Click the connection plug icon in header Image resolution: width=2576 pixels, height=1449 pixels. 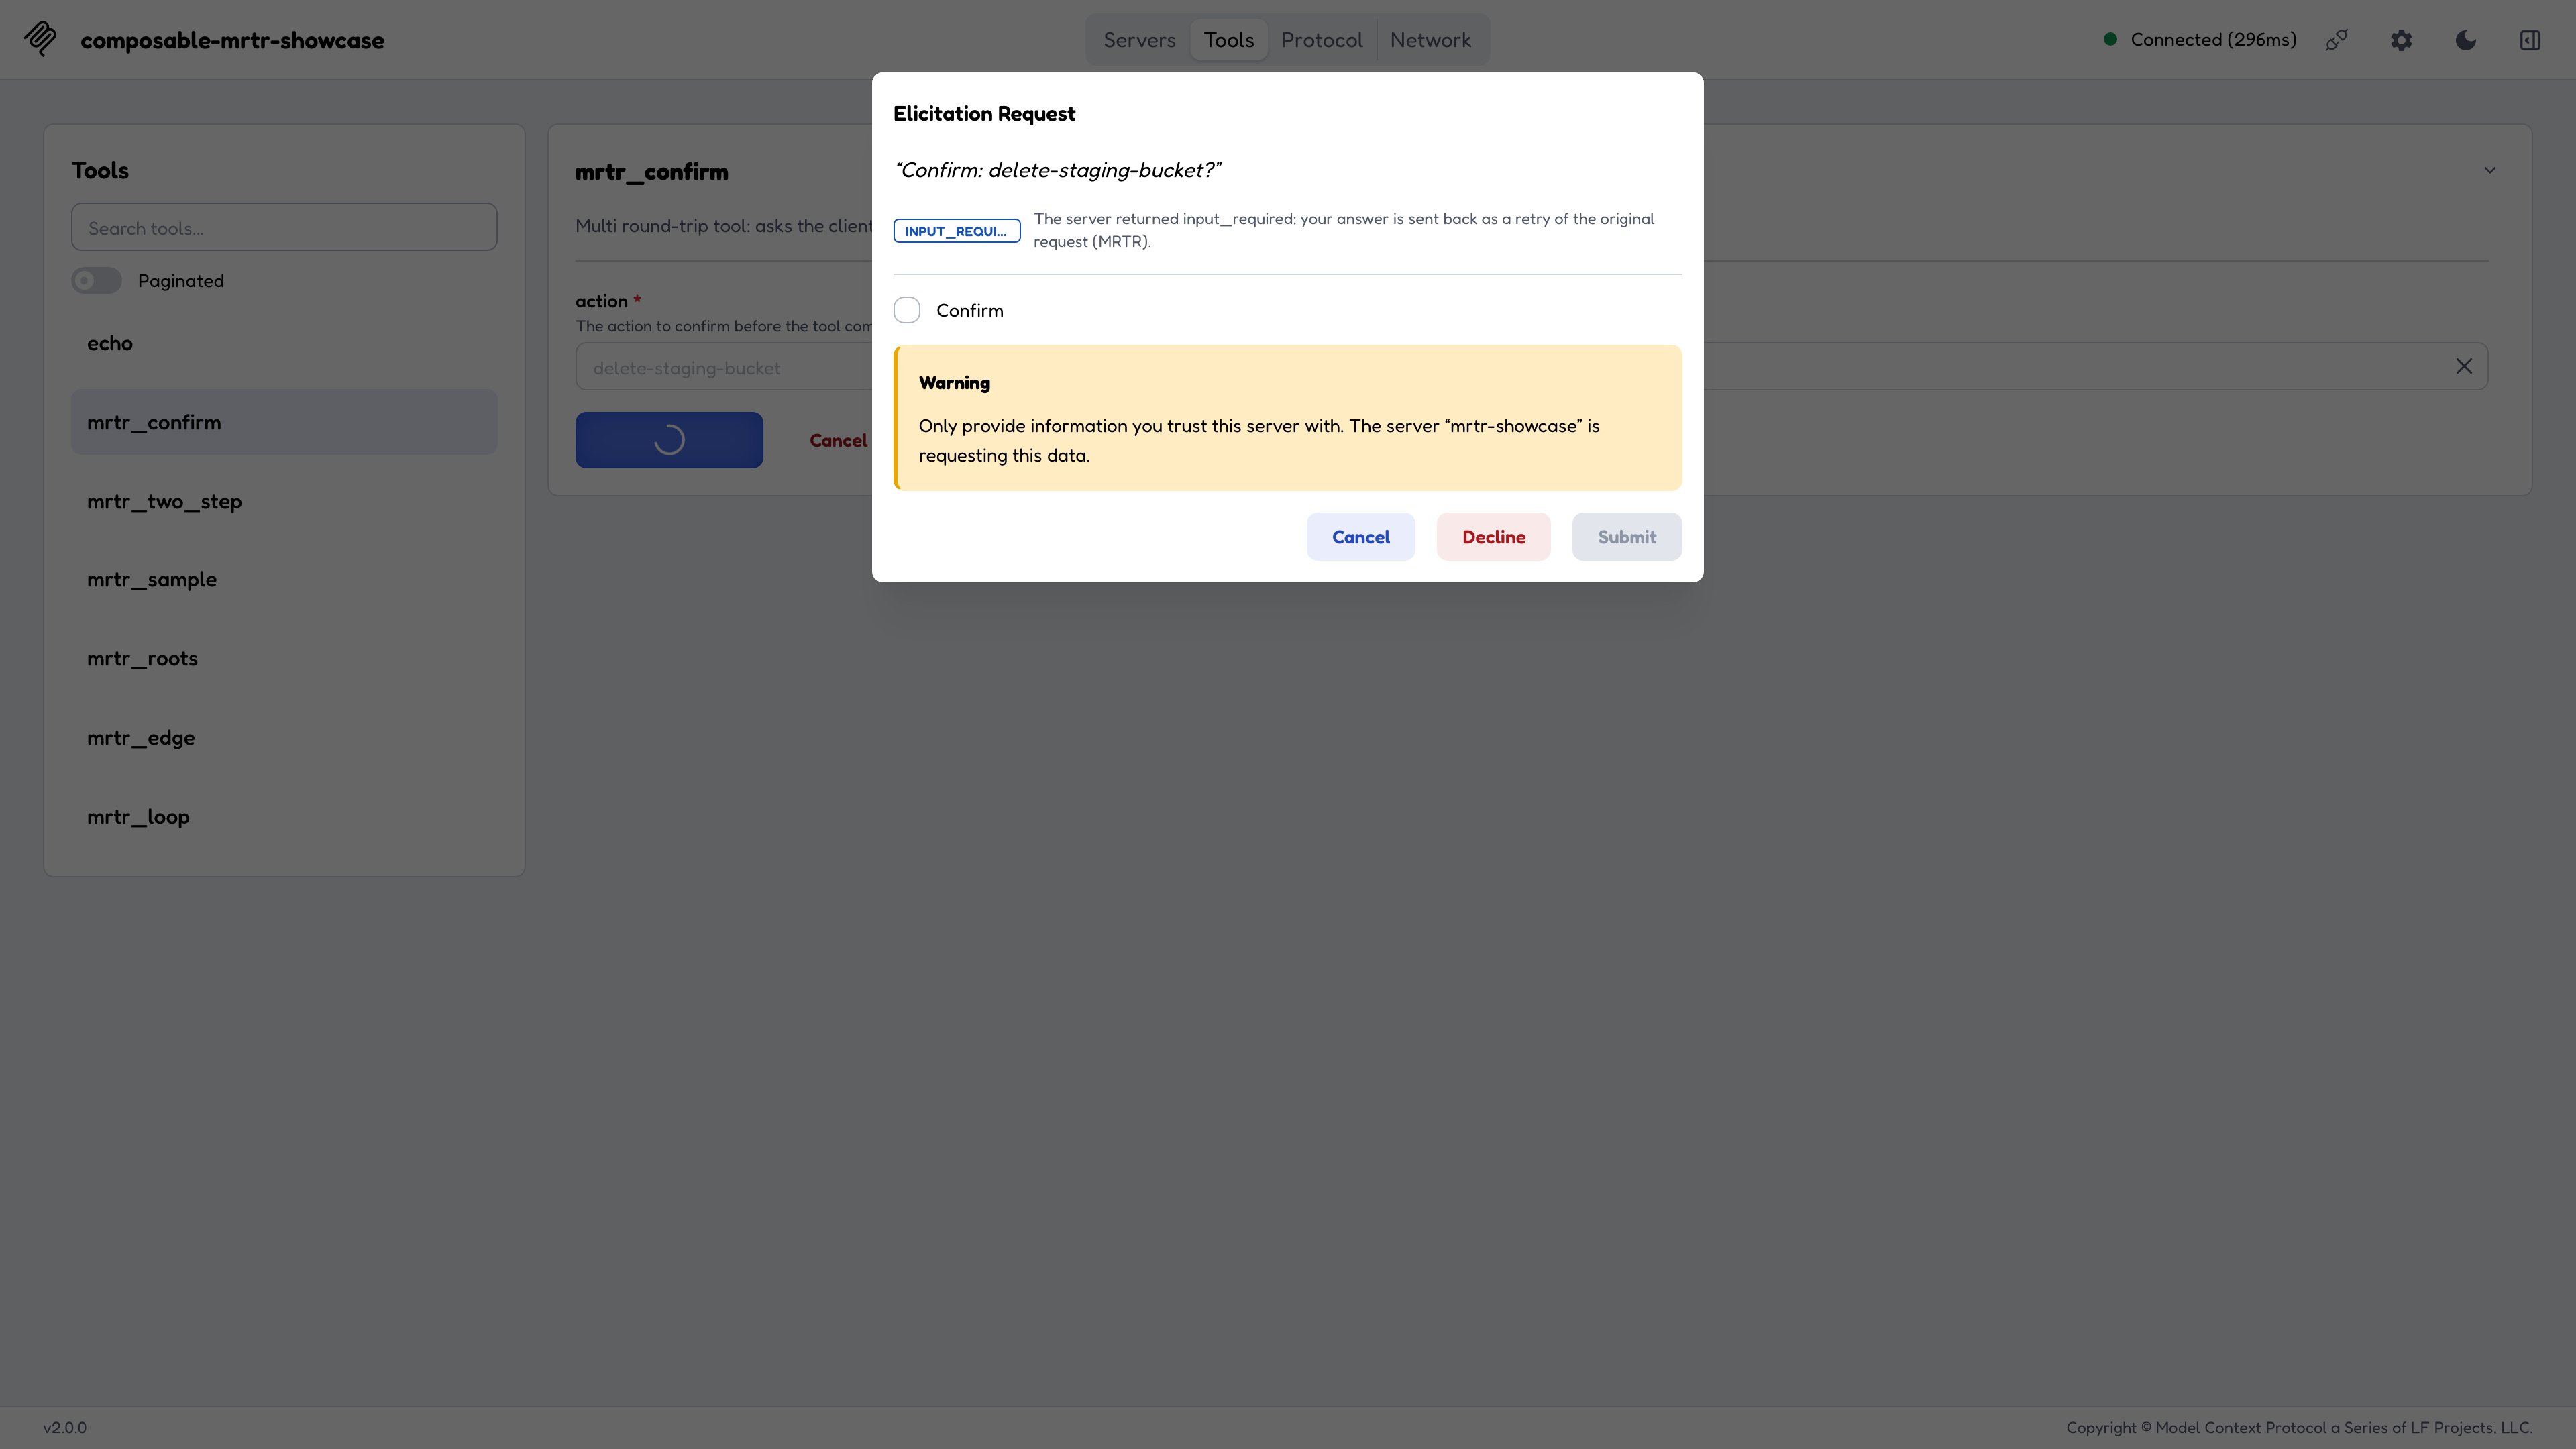click(x=2337, y=40)
